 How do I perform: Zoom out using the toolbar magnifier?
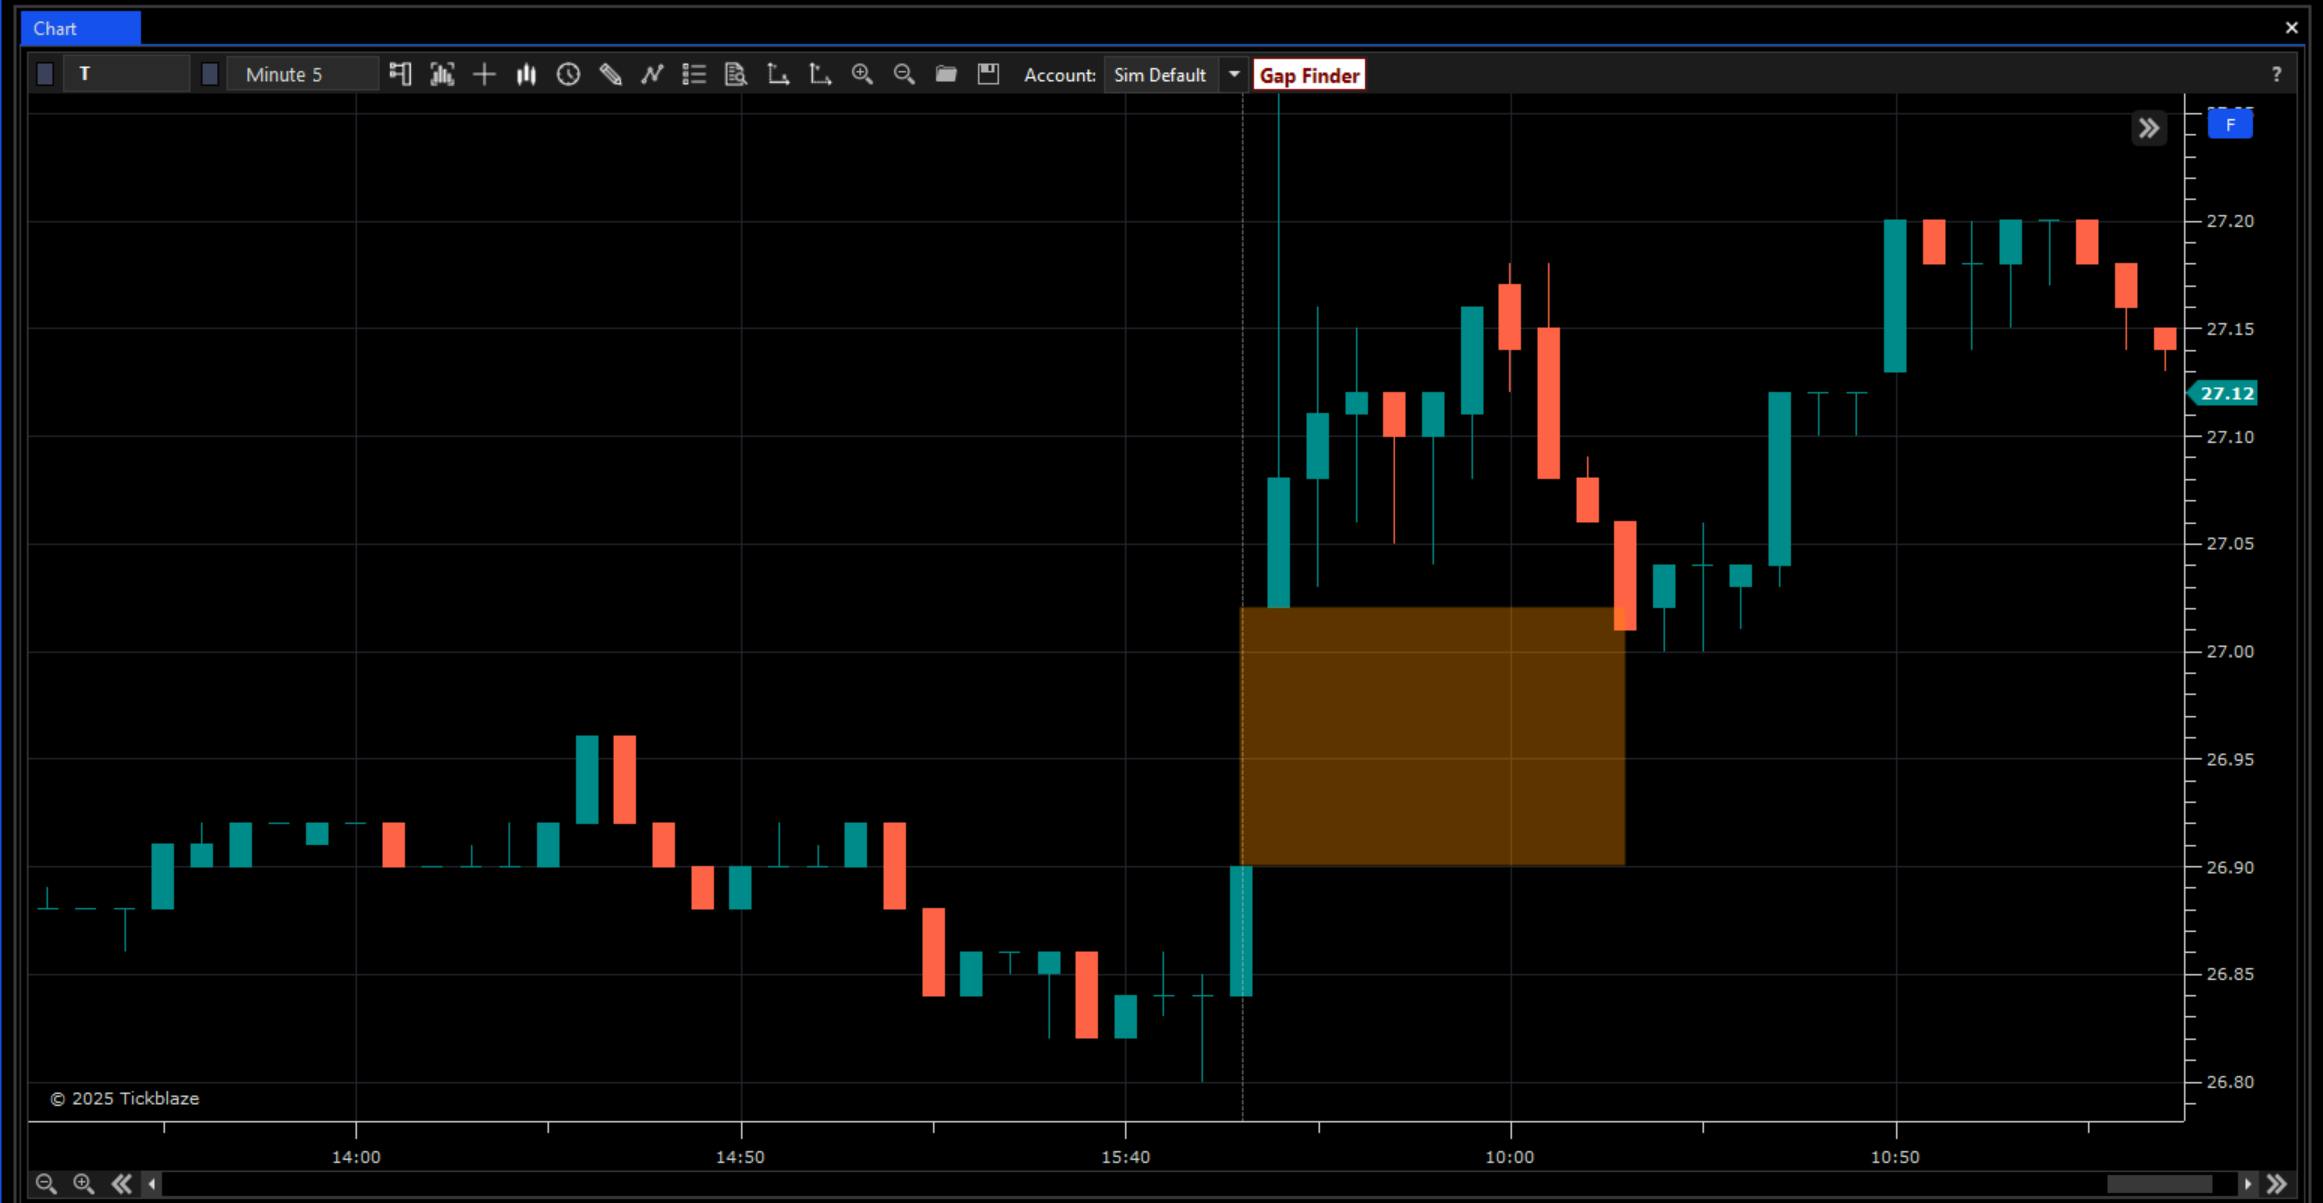(904, 74)
